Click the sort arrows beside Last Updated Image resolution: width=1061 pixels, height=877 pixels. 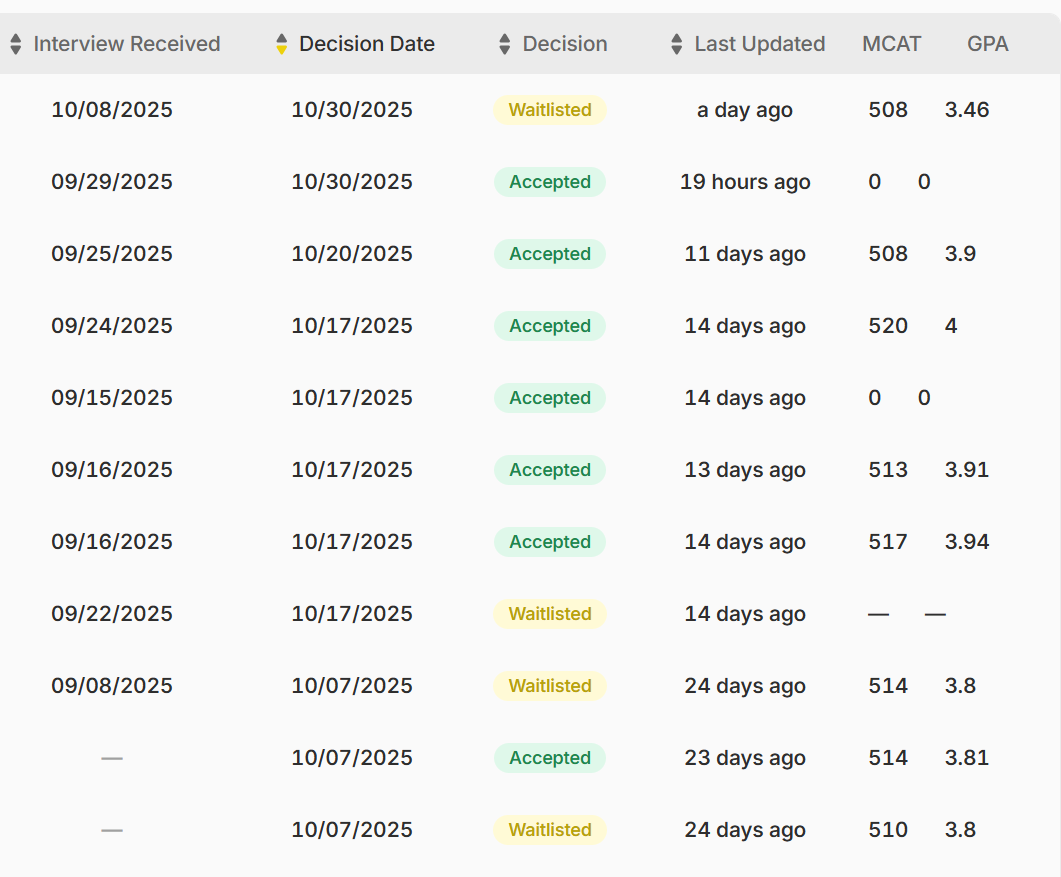pos(677,44)
